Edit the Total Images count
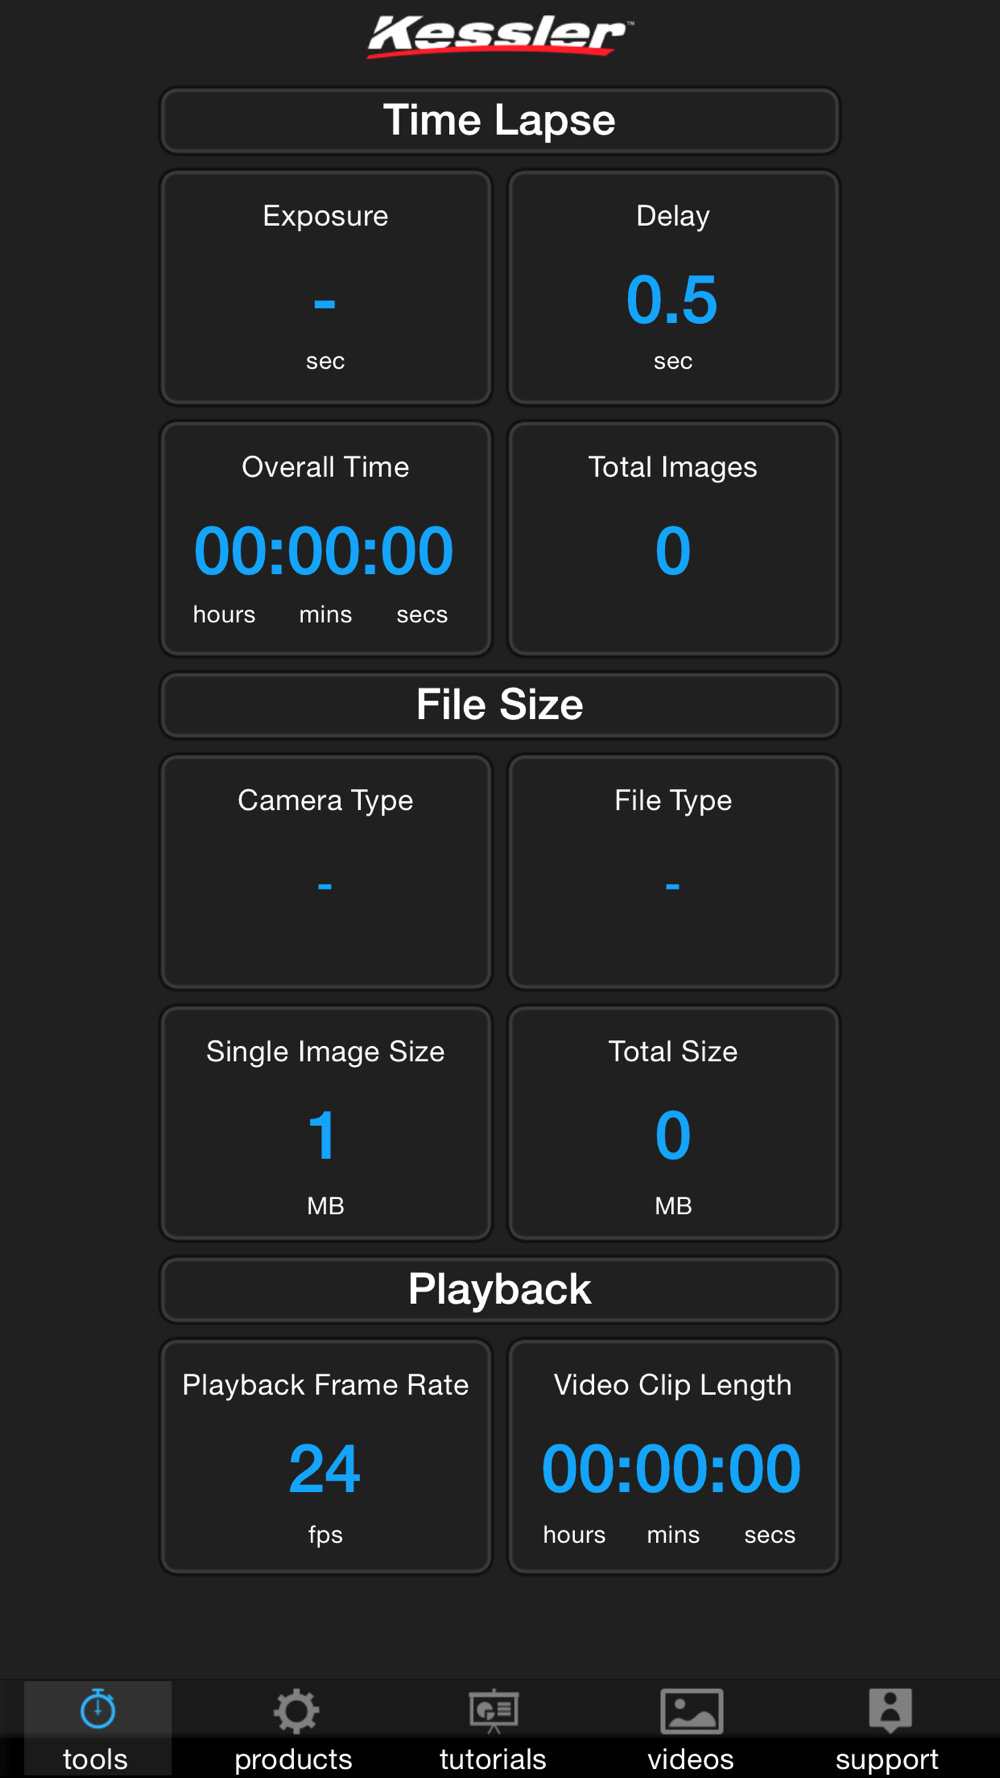The width and height of the screenshot is (1000, 1778). 673,539
